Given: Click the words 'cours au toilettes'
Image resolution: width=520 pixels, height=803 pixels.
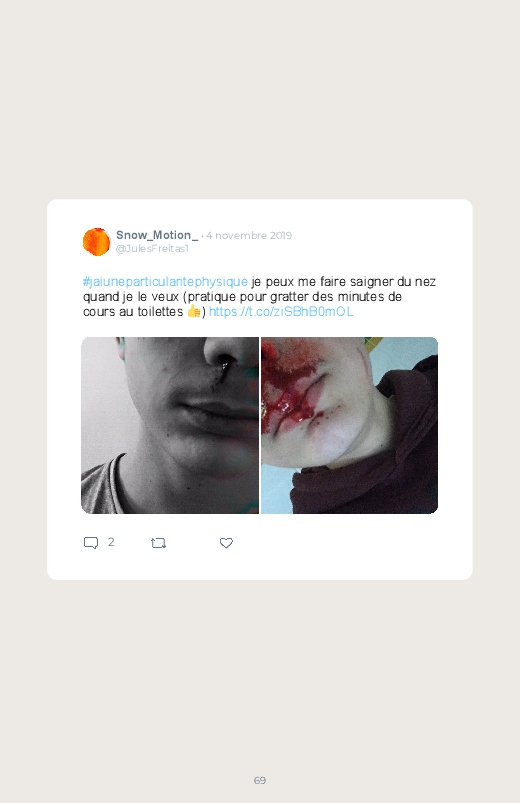Looking at the screenshot, I should (x=133, y=311).
